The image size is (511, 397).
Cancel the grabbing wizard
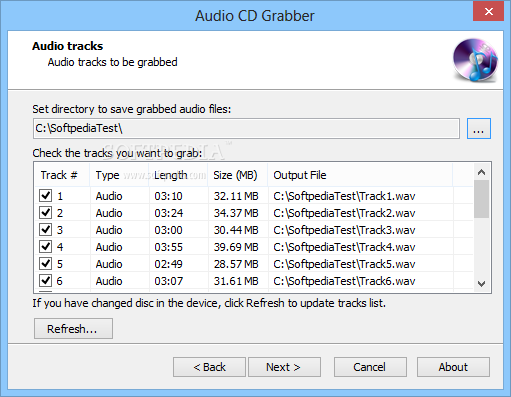[370, 367]
